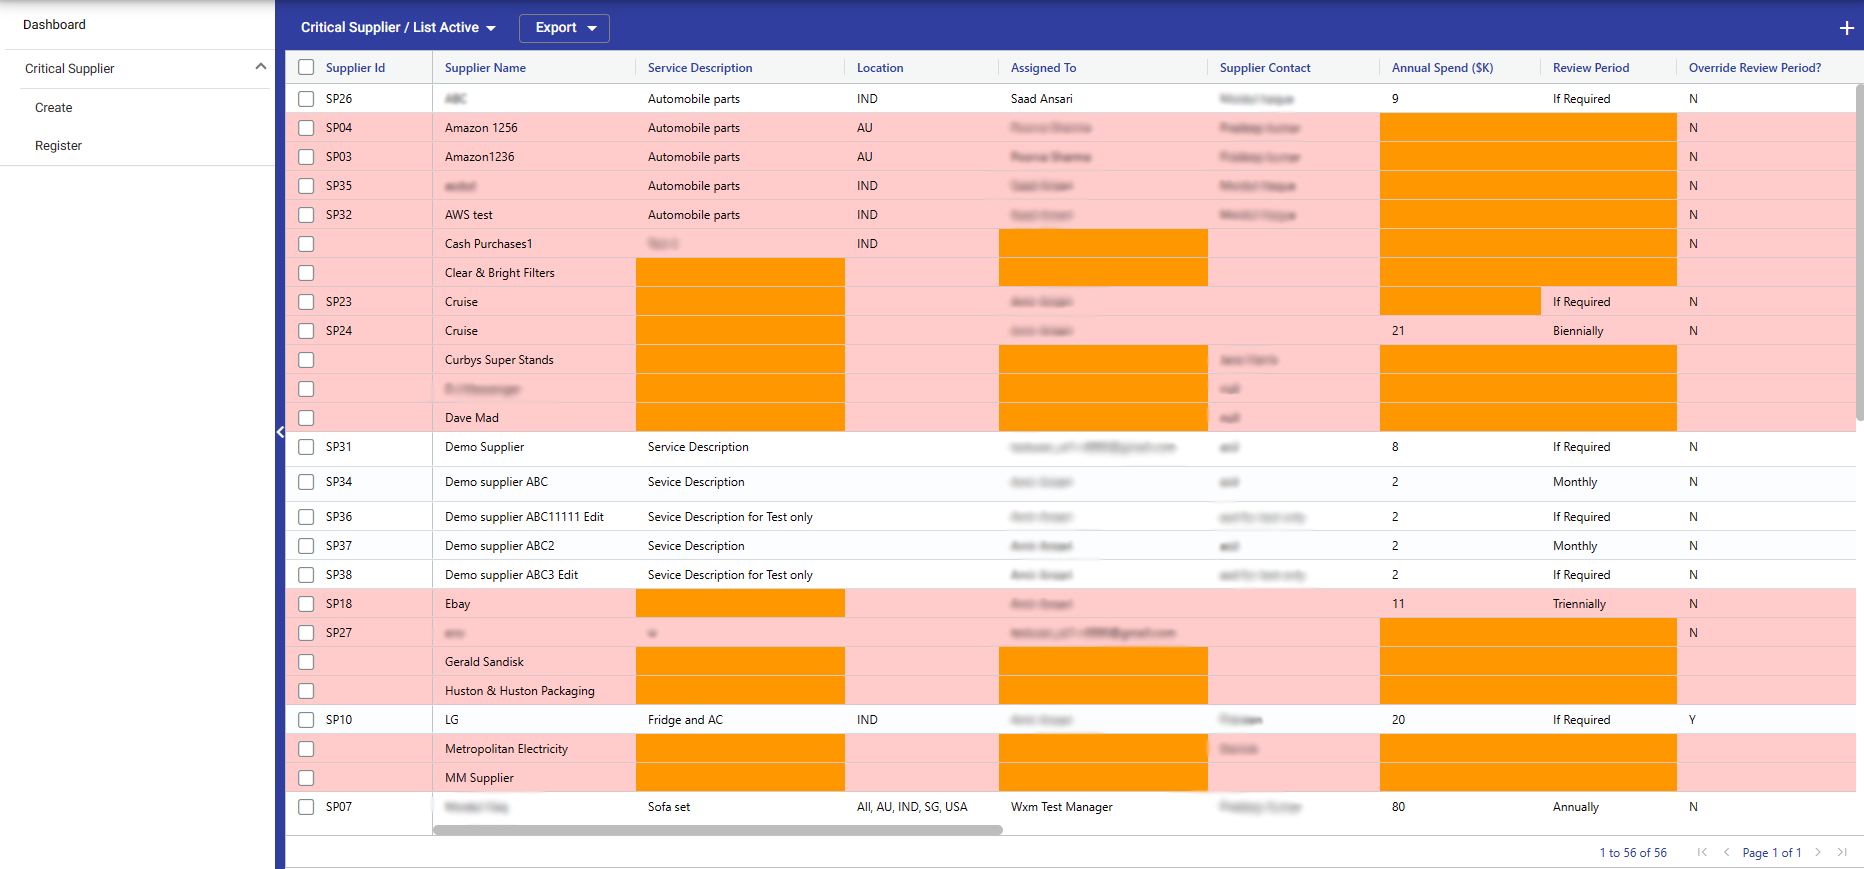Go to the previous page arrow
The width and height of the screenshot is (1864, 869).
1726,852
